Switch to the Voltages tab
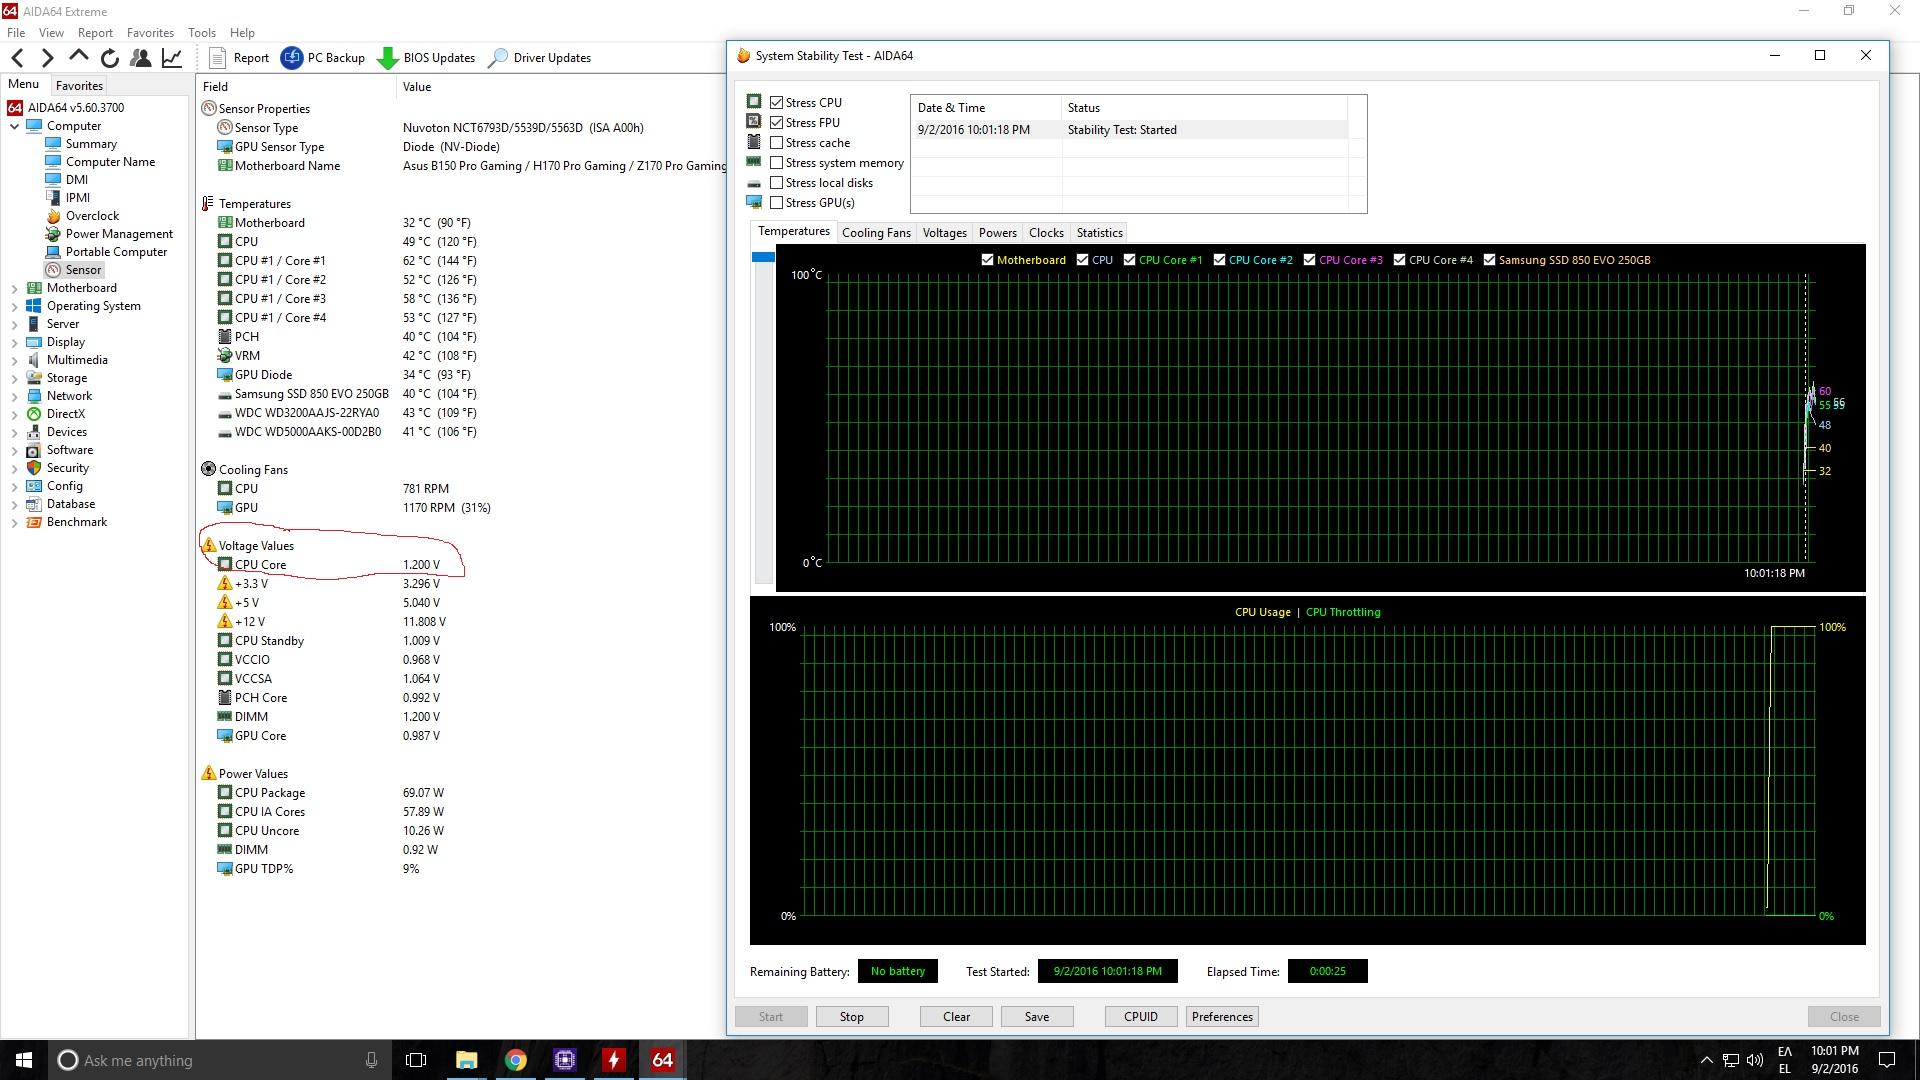Image resolution: width=1920 pixels, height=1080 pixels. tap(944, 233)
